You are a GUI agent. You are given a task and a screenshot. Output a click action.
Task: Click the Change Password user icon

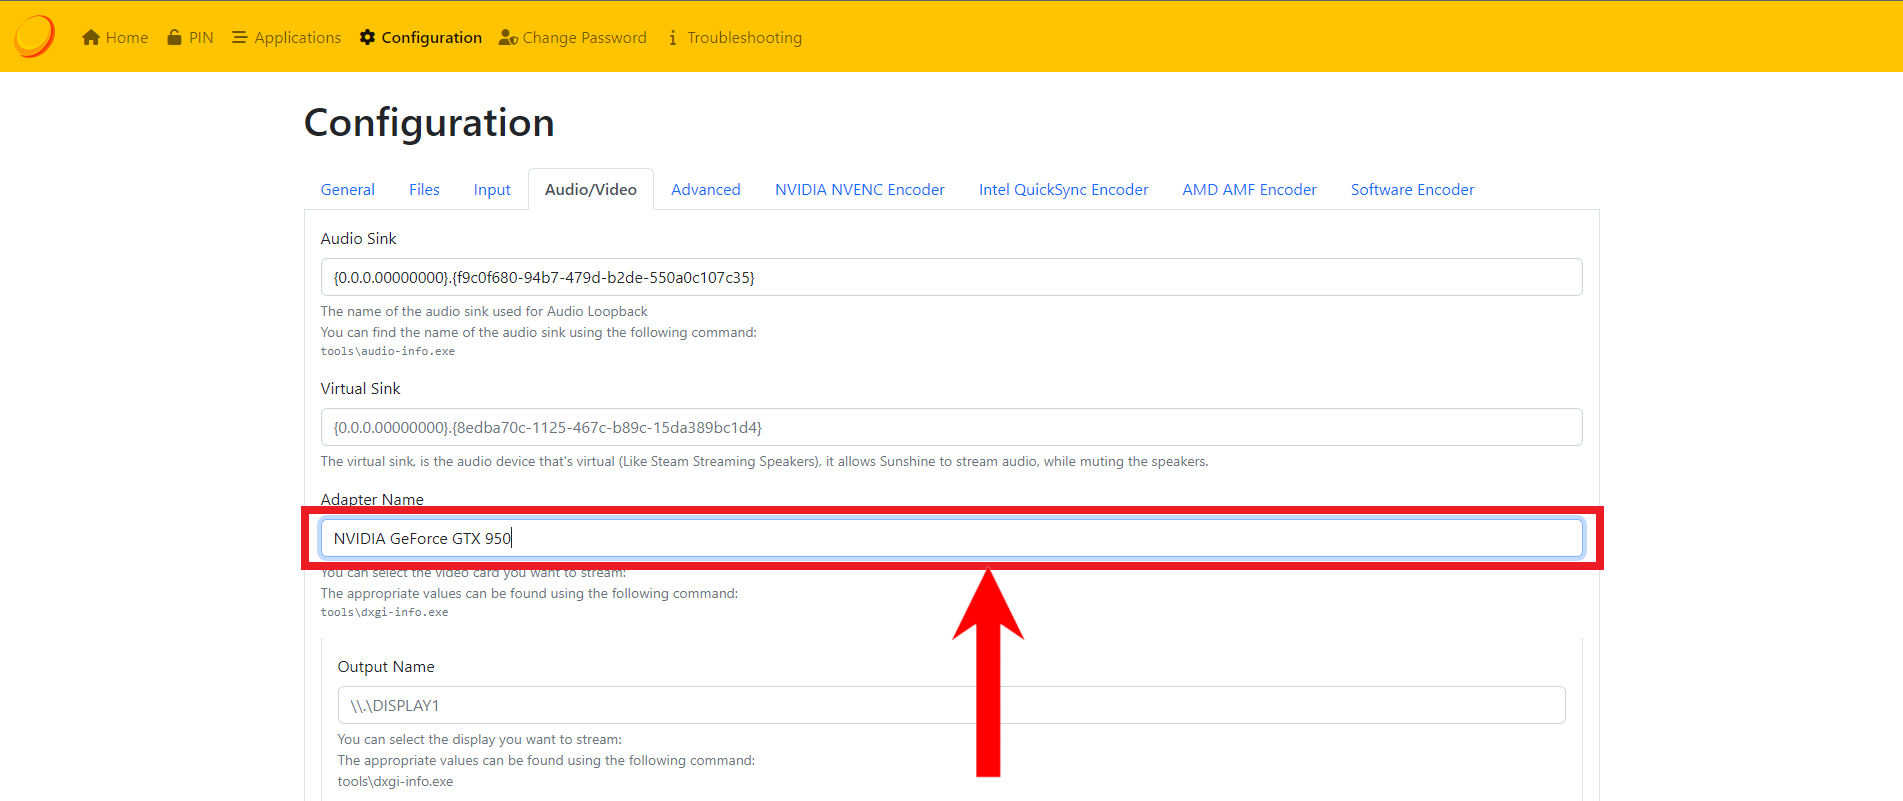click(508, 38)
